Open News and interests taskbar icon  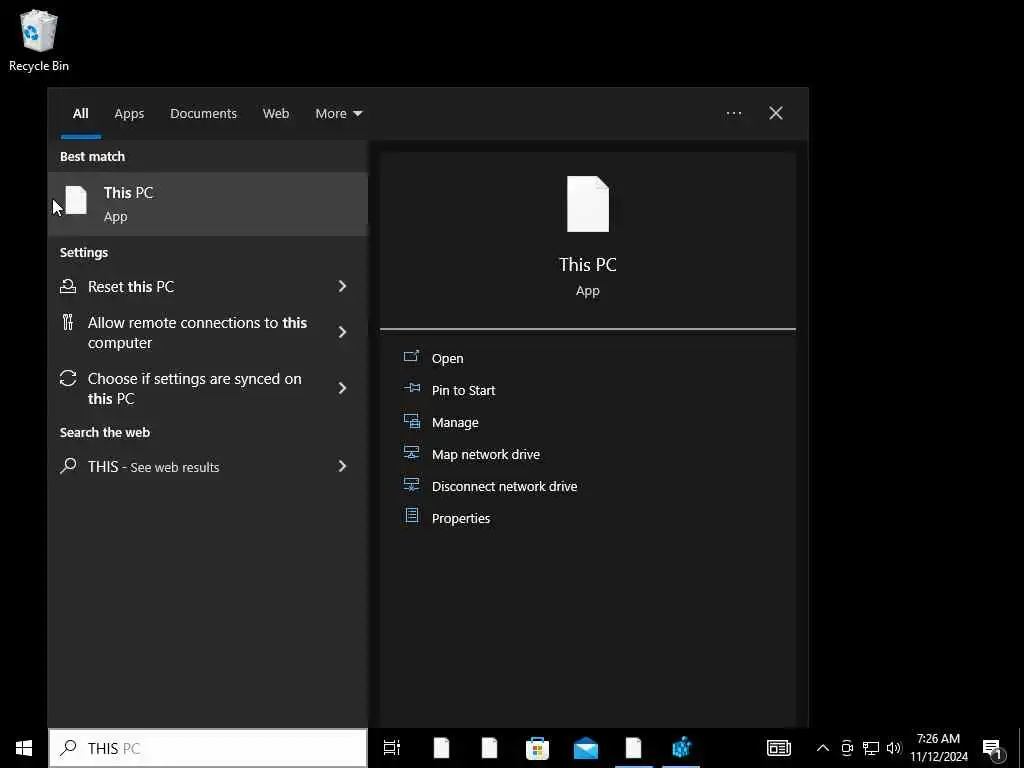pyautogui.click(x=778, y=748)
